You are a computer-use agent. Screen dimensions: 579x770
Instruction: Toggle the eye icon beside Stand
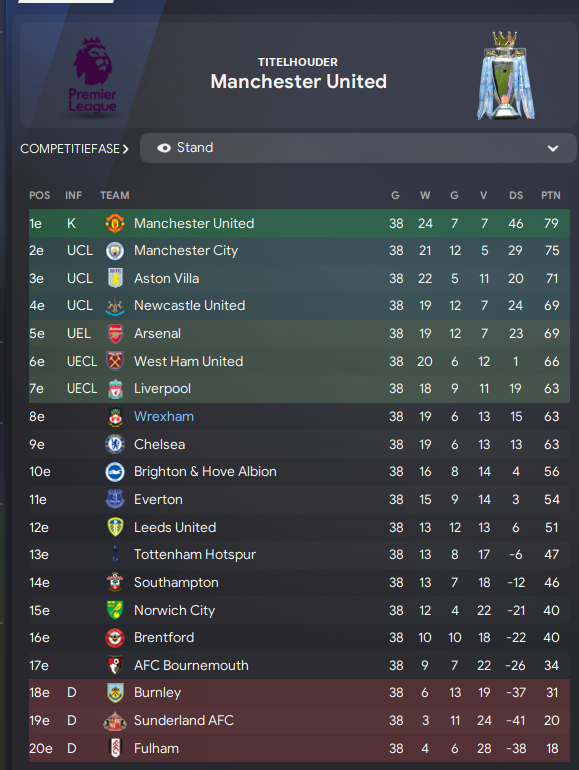coord(164,148)
